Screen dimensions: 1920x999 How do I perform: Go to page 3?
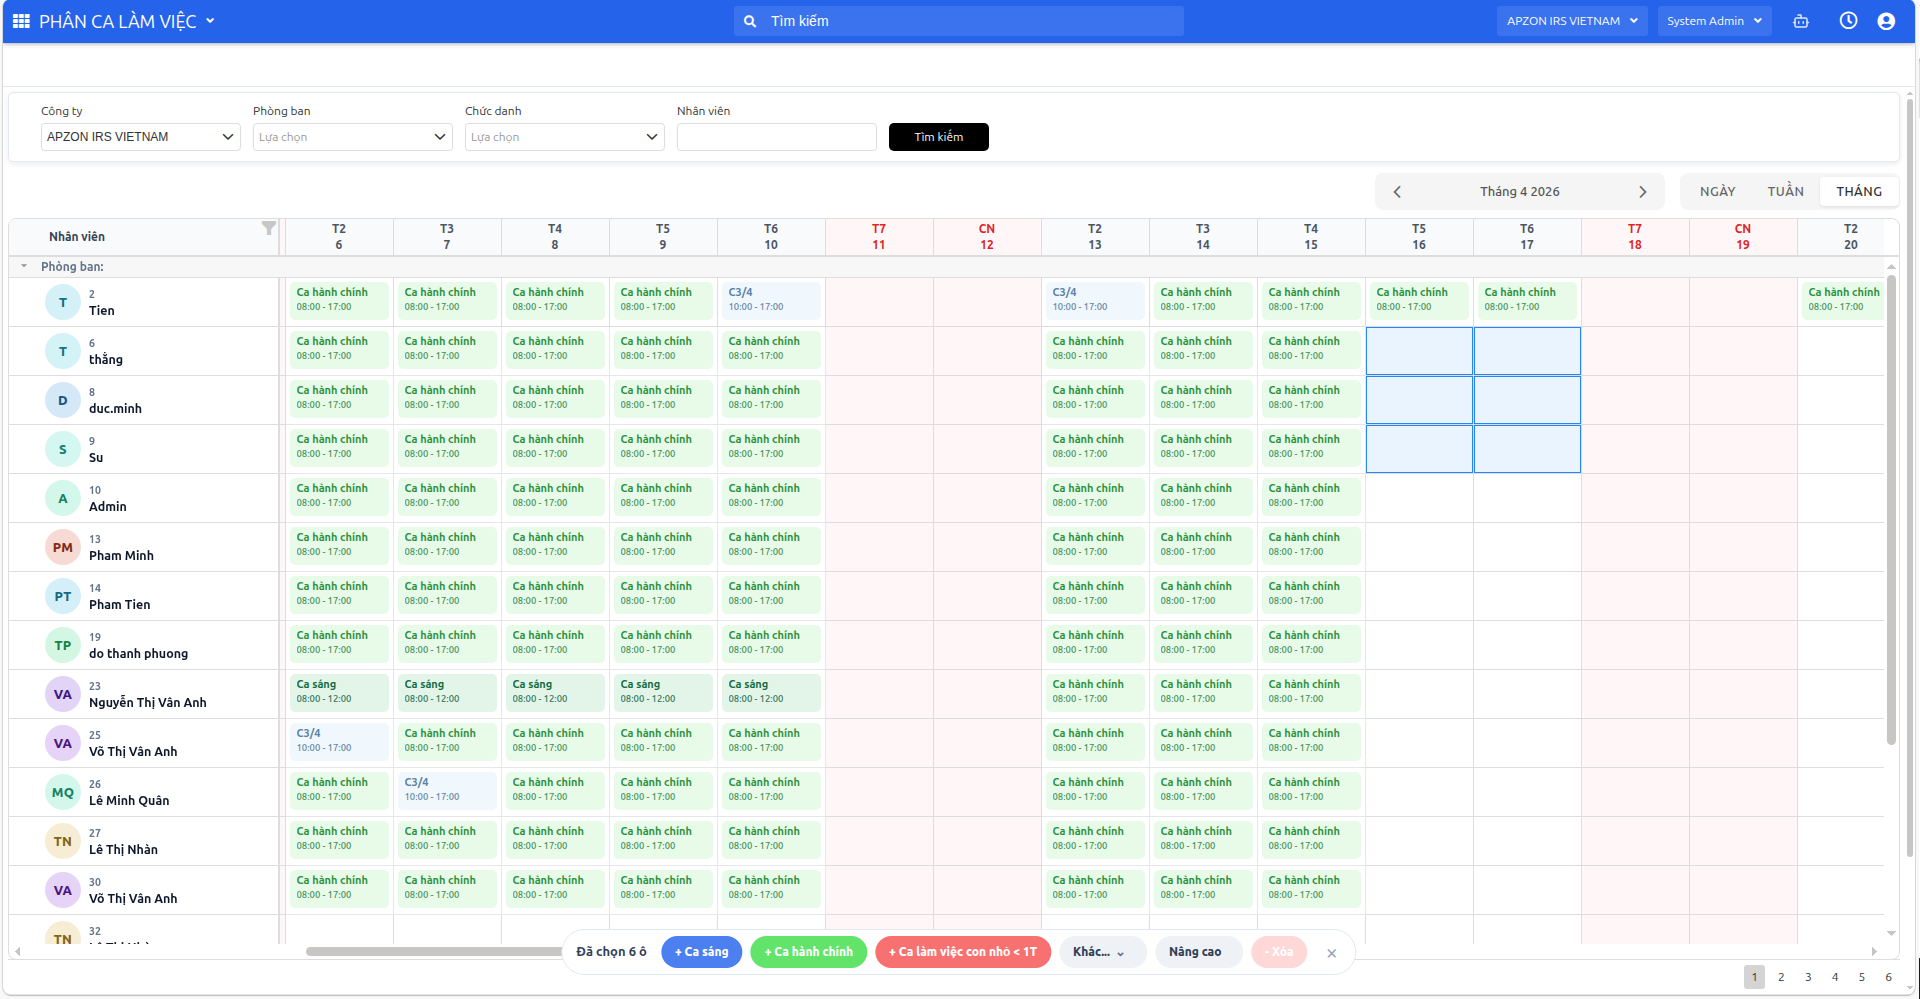(x=1808, y=977)
